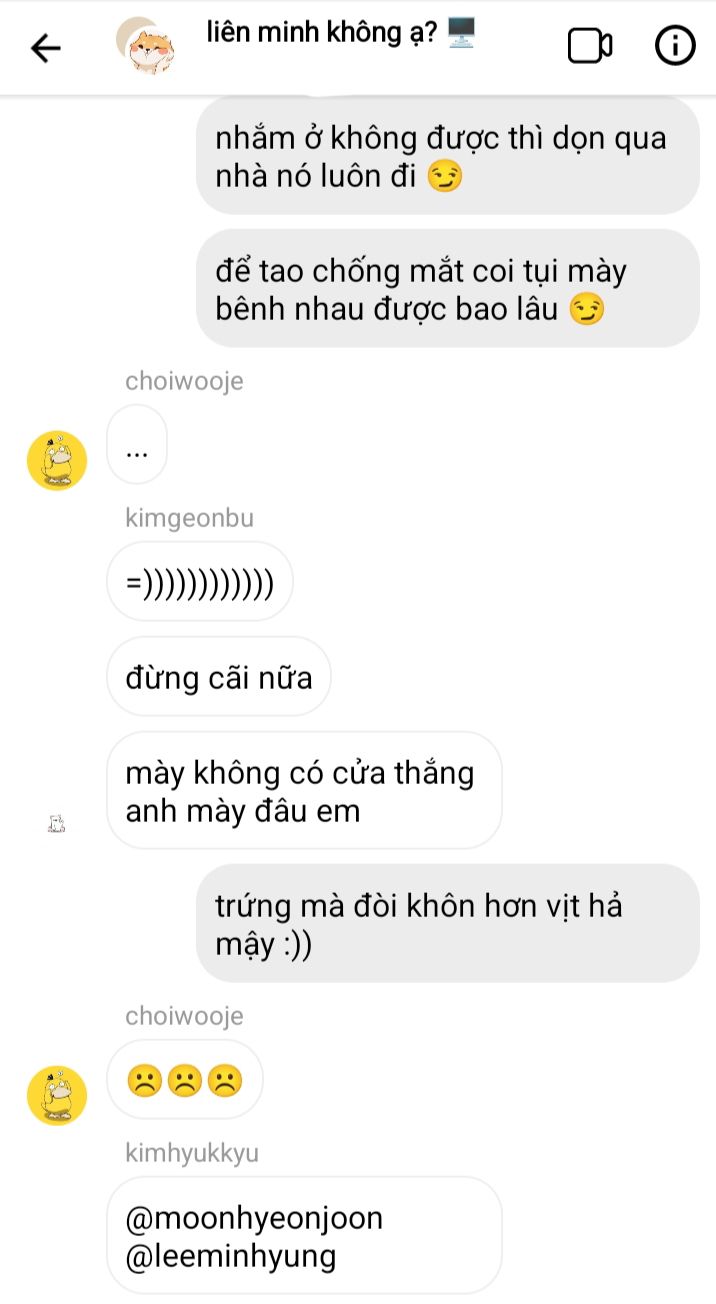Tap the kimgeonbu sender name
Screen dimensions: 716x1304
coord(190,518)
